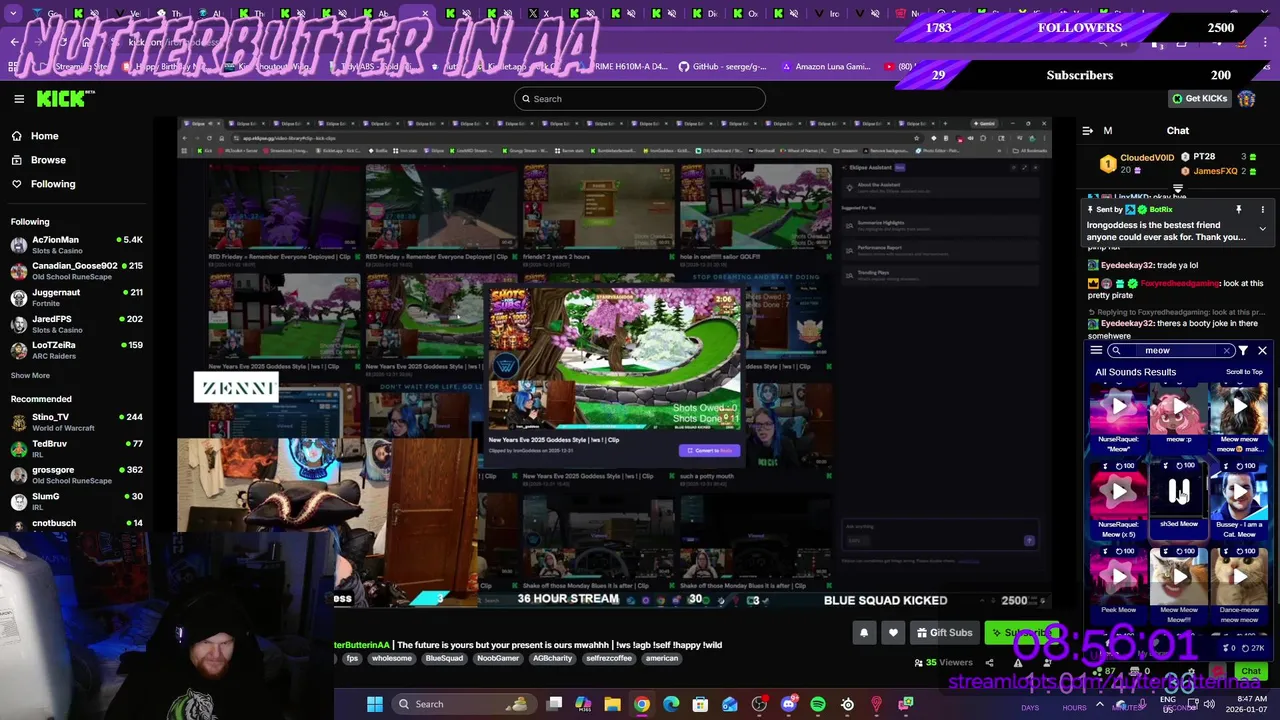
Task: Clear the meow search text
Action: pyautogui.click(x=1227, y=351)
